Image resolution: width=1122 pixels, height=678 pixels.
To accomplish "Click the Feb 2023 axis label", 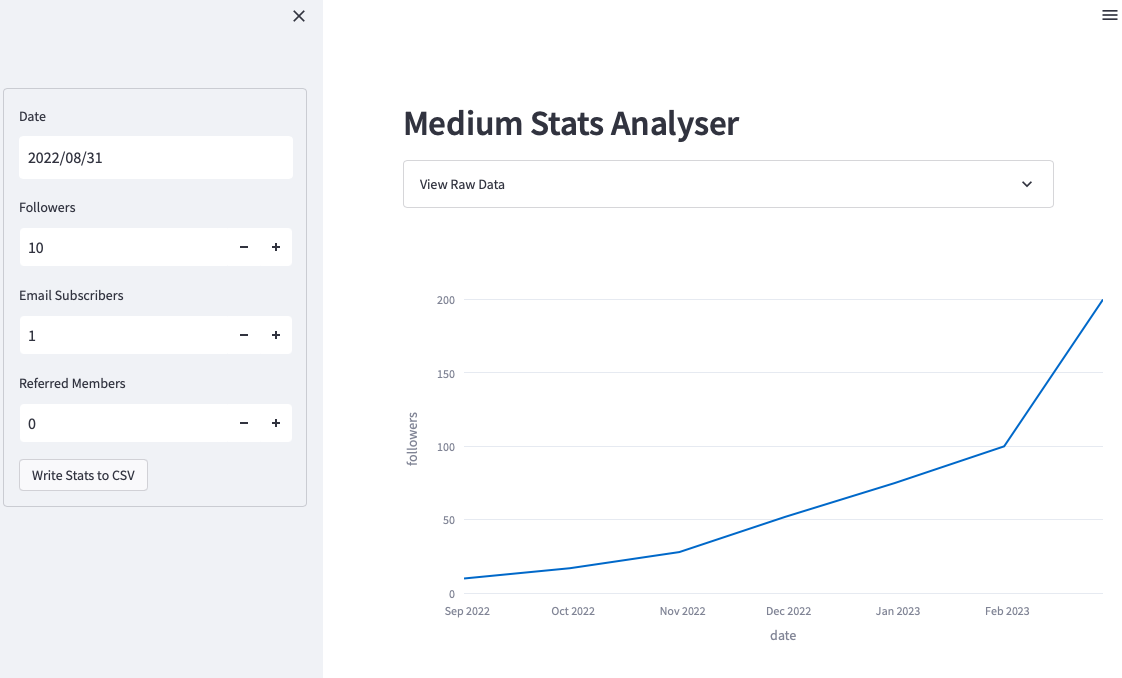I will [x=1006, y=611].
